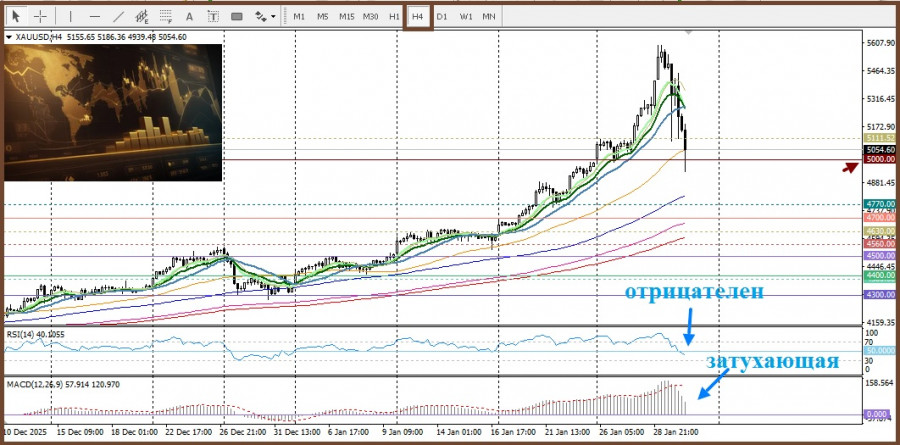Draw a vertical line tool
Screen dimensions: 900x445
69,16
